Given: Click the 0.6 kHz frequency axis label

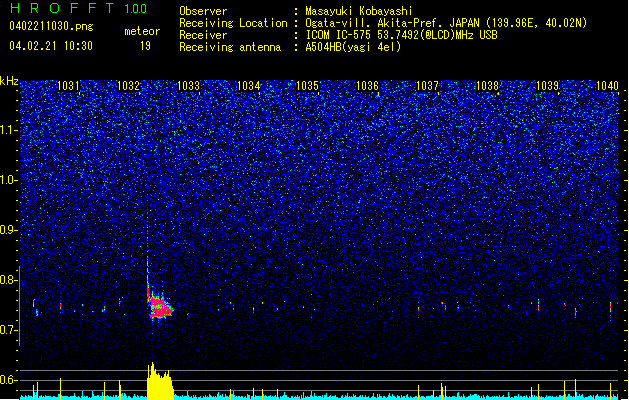Looking at the screenshot, I should [9, 380].
